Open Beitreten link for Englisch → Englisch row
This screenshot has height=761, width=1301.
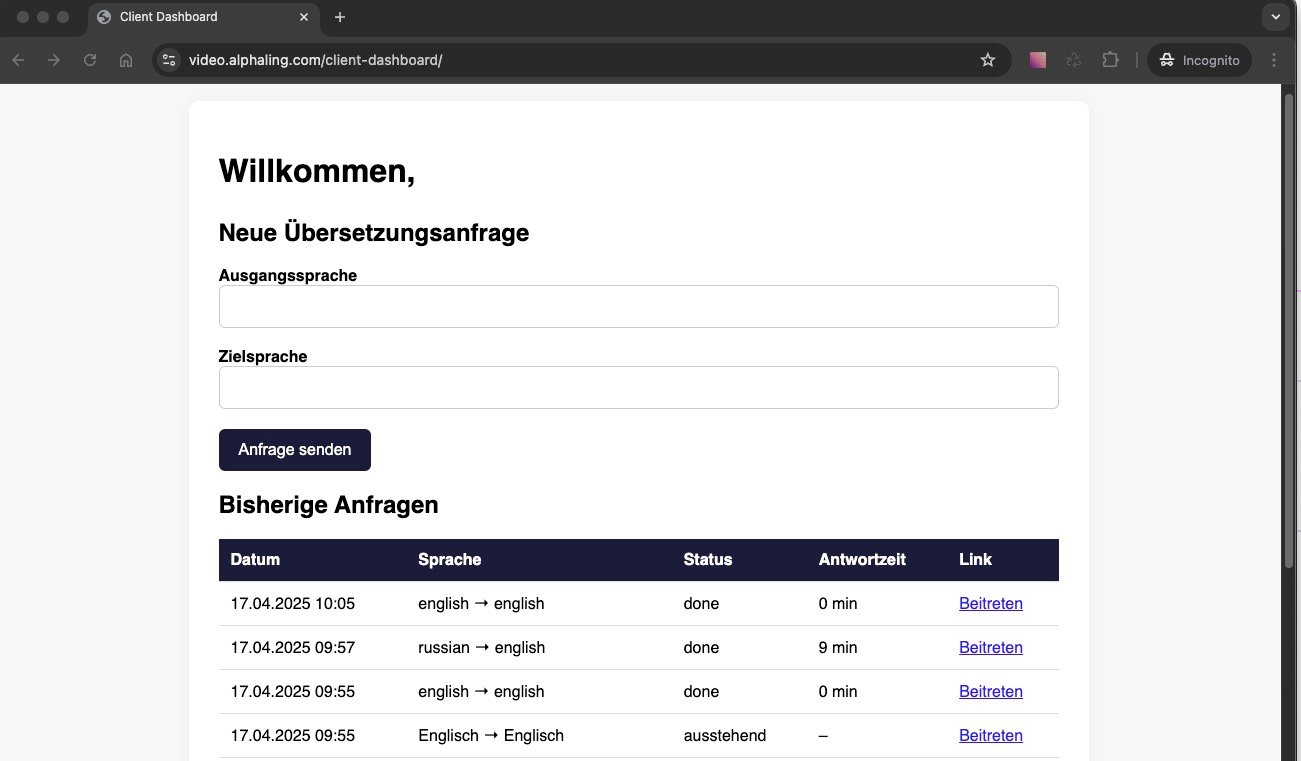[990, 735]
